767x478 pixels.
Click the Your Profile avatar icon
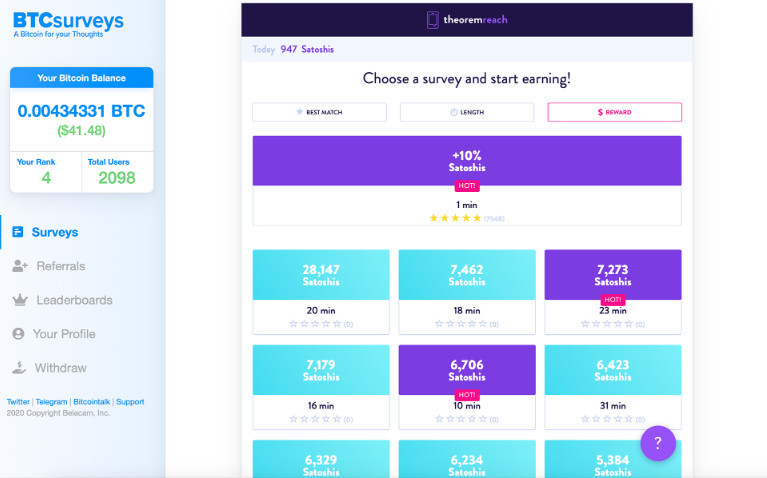click(x=18, y=334)
